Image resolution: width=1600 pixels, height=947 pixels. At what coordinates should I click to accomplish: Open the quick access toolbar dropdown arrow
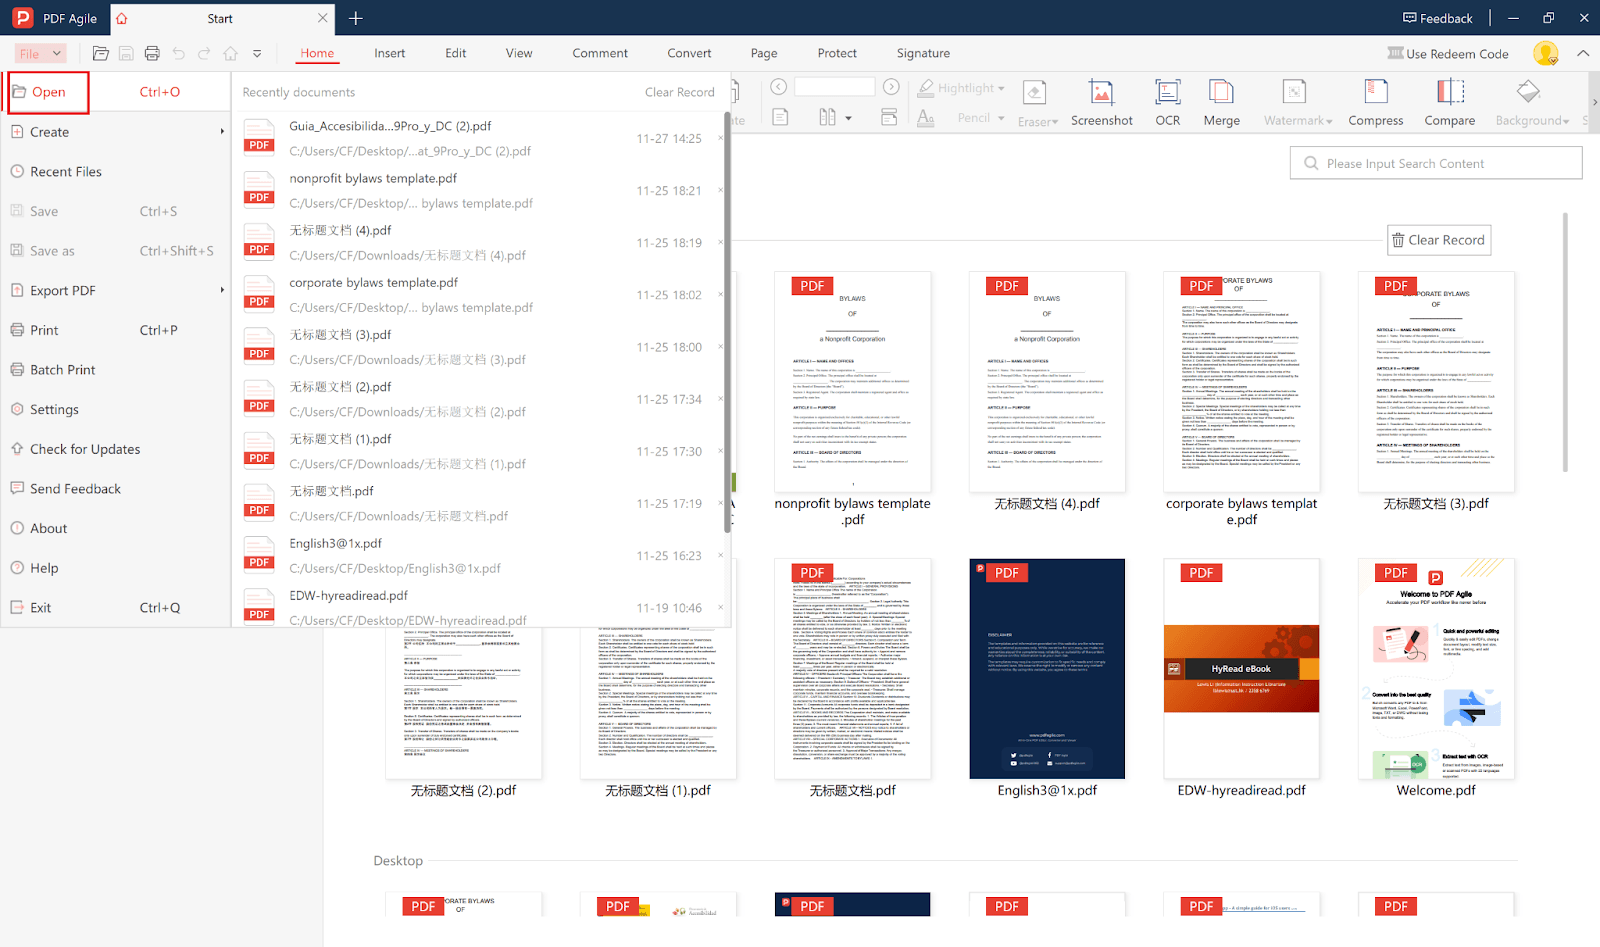click(x=257, y=54)
